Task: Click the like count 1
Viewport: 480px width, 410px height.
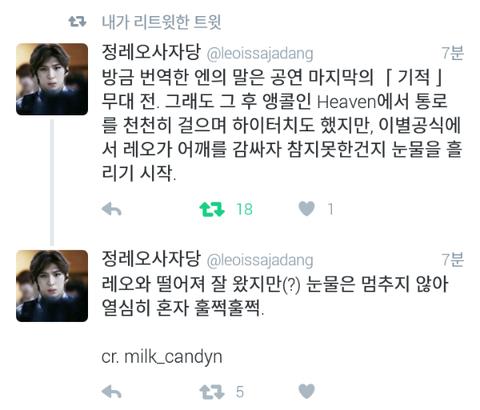Action: (330, 209)
